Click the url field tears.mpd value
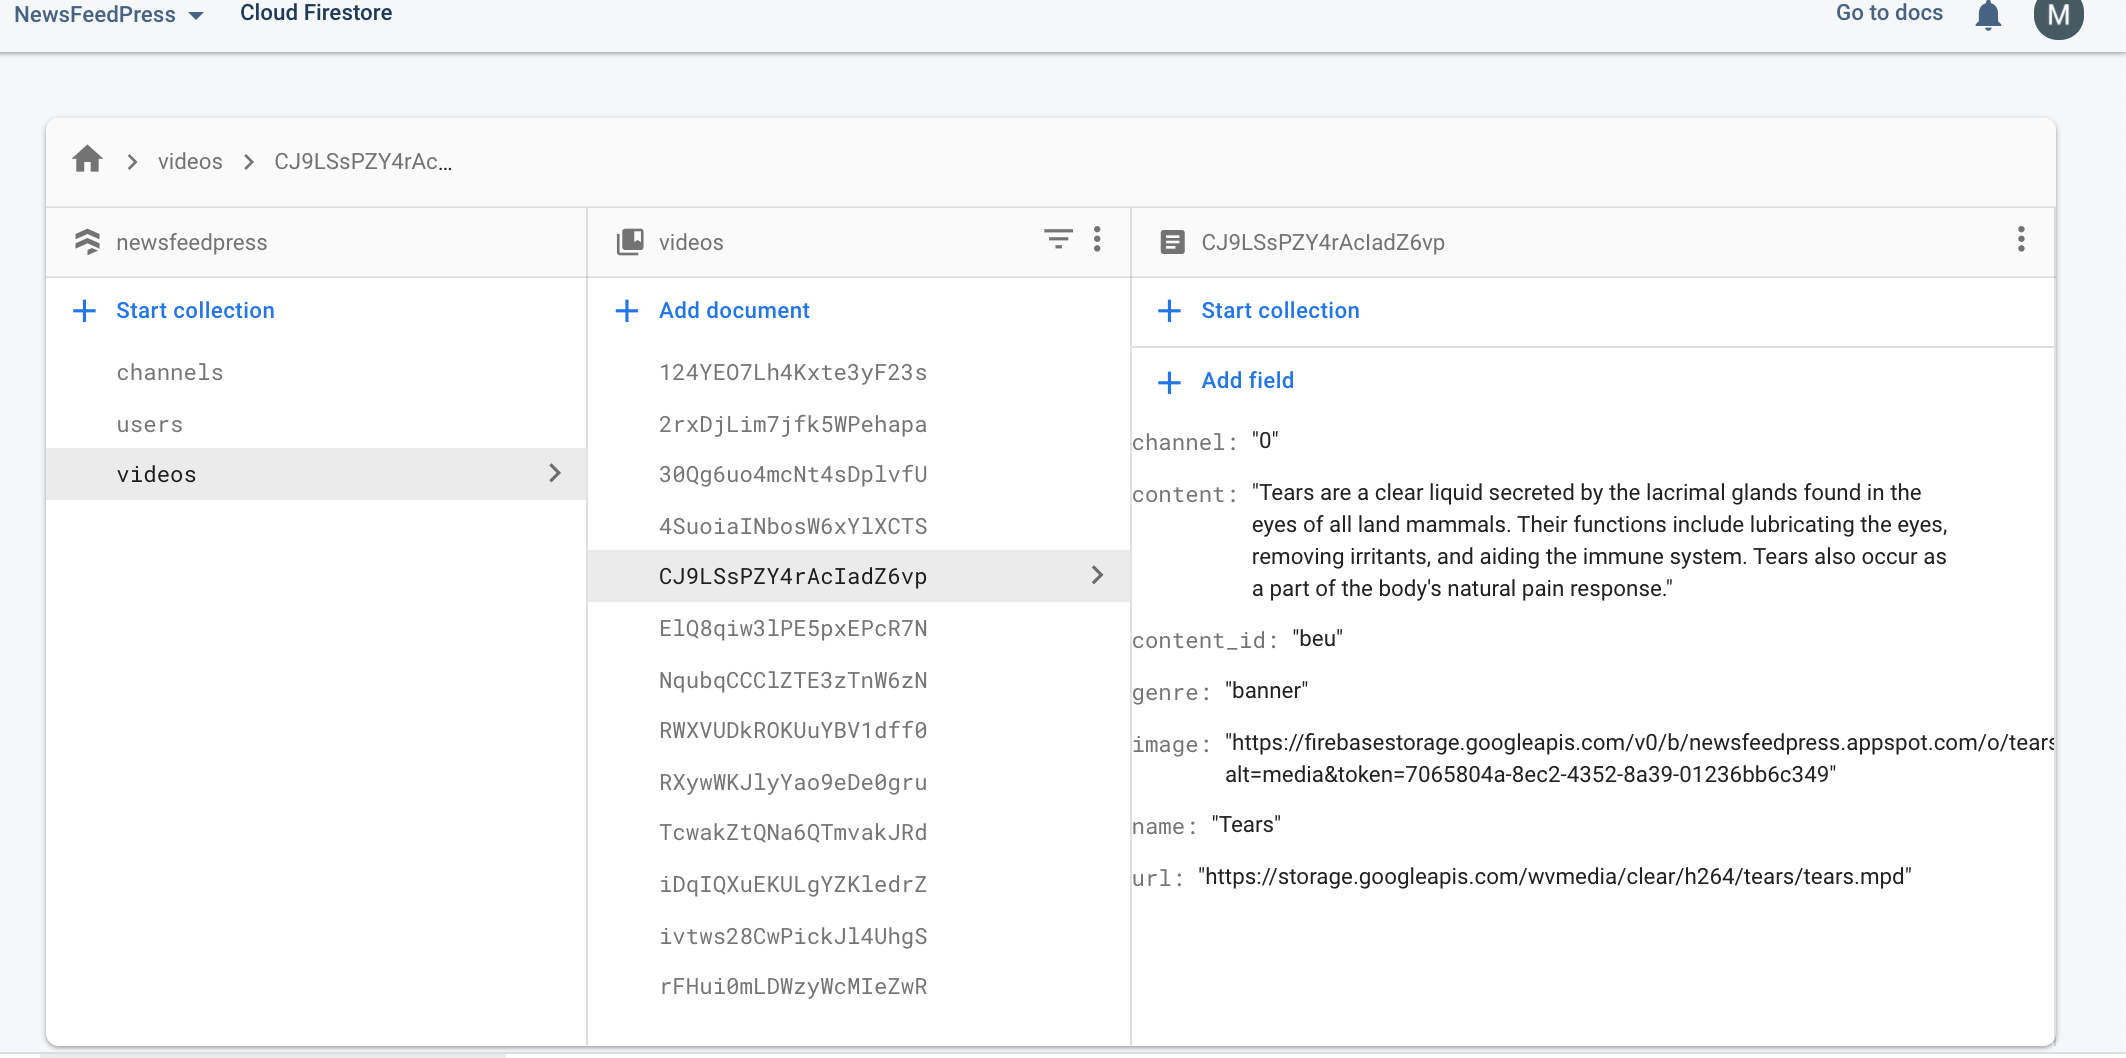 (x=1555, y=876)
